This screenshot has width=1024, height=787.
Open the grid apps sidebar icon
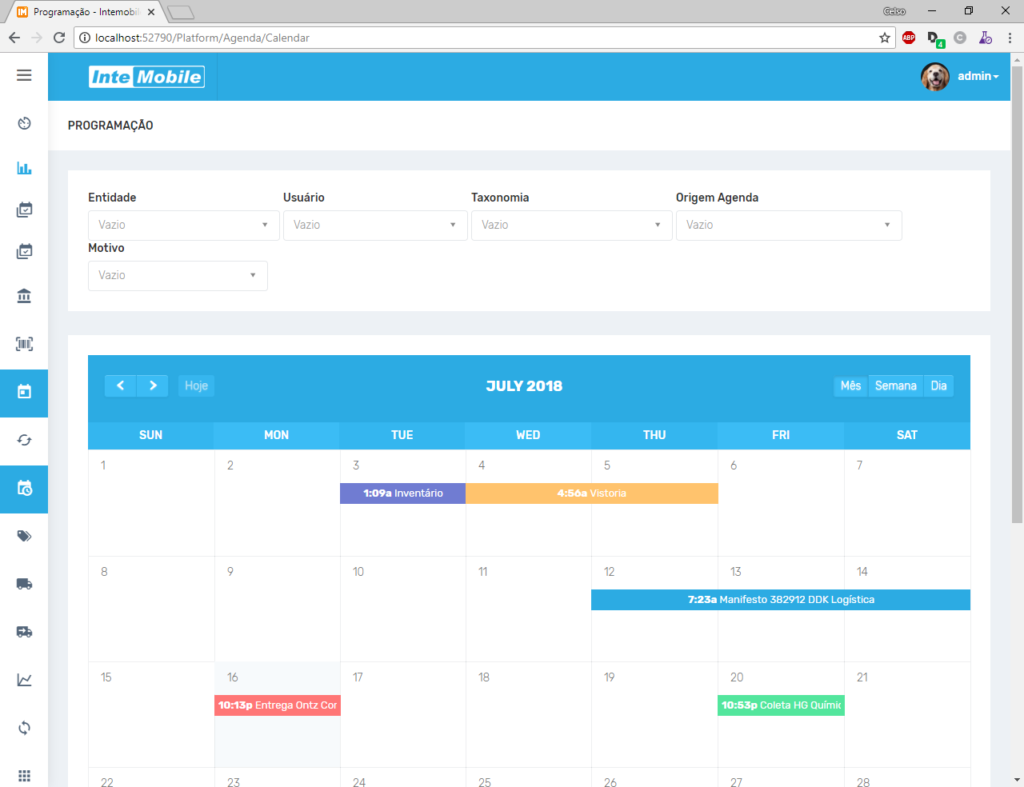(24, 775)
